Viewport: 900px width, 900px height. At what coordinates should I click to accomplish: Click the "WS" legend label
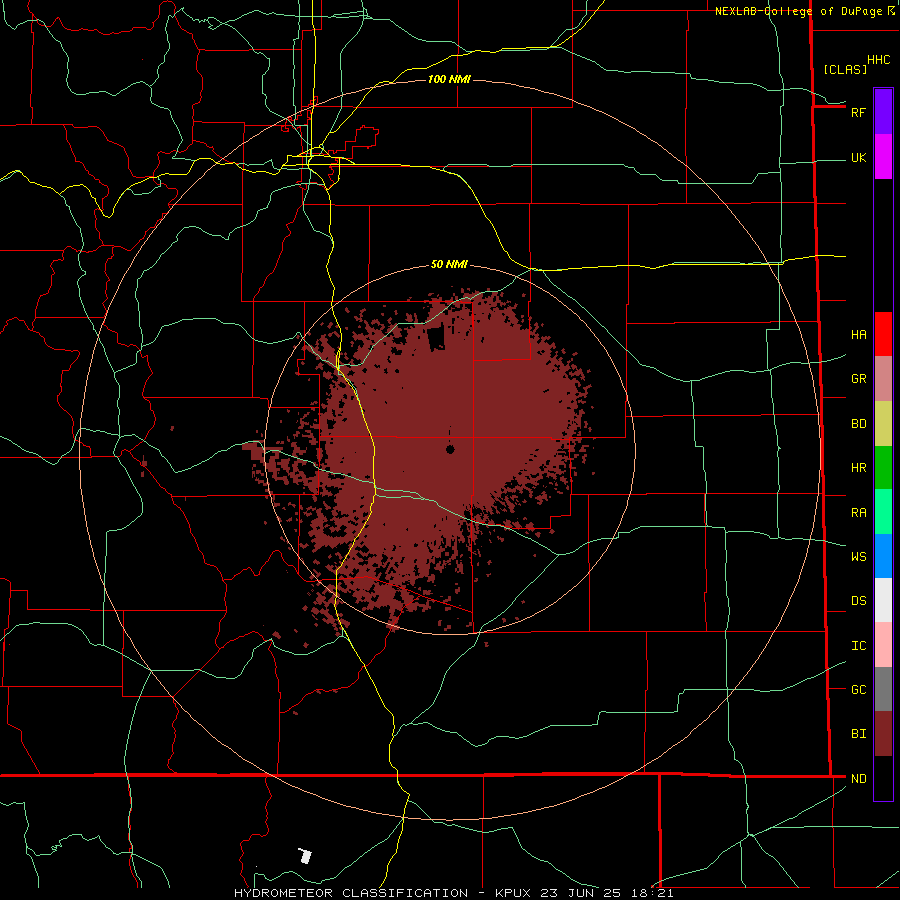coord(858,557)
